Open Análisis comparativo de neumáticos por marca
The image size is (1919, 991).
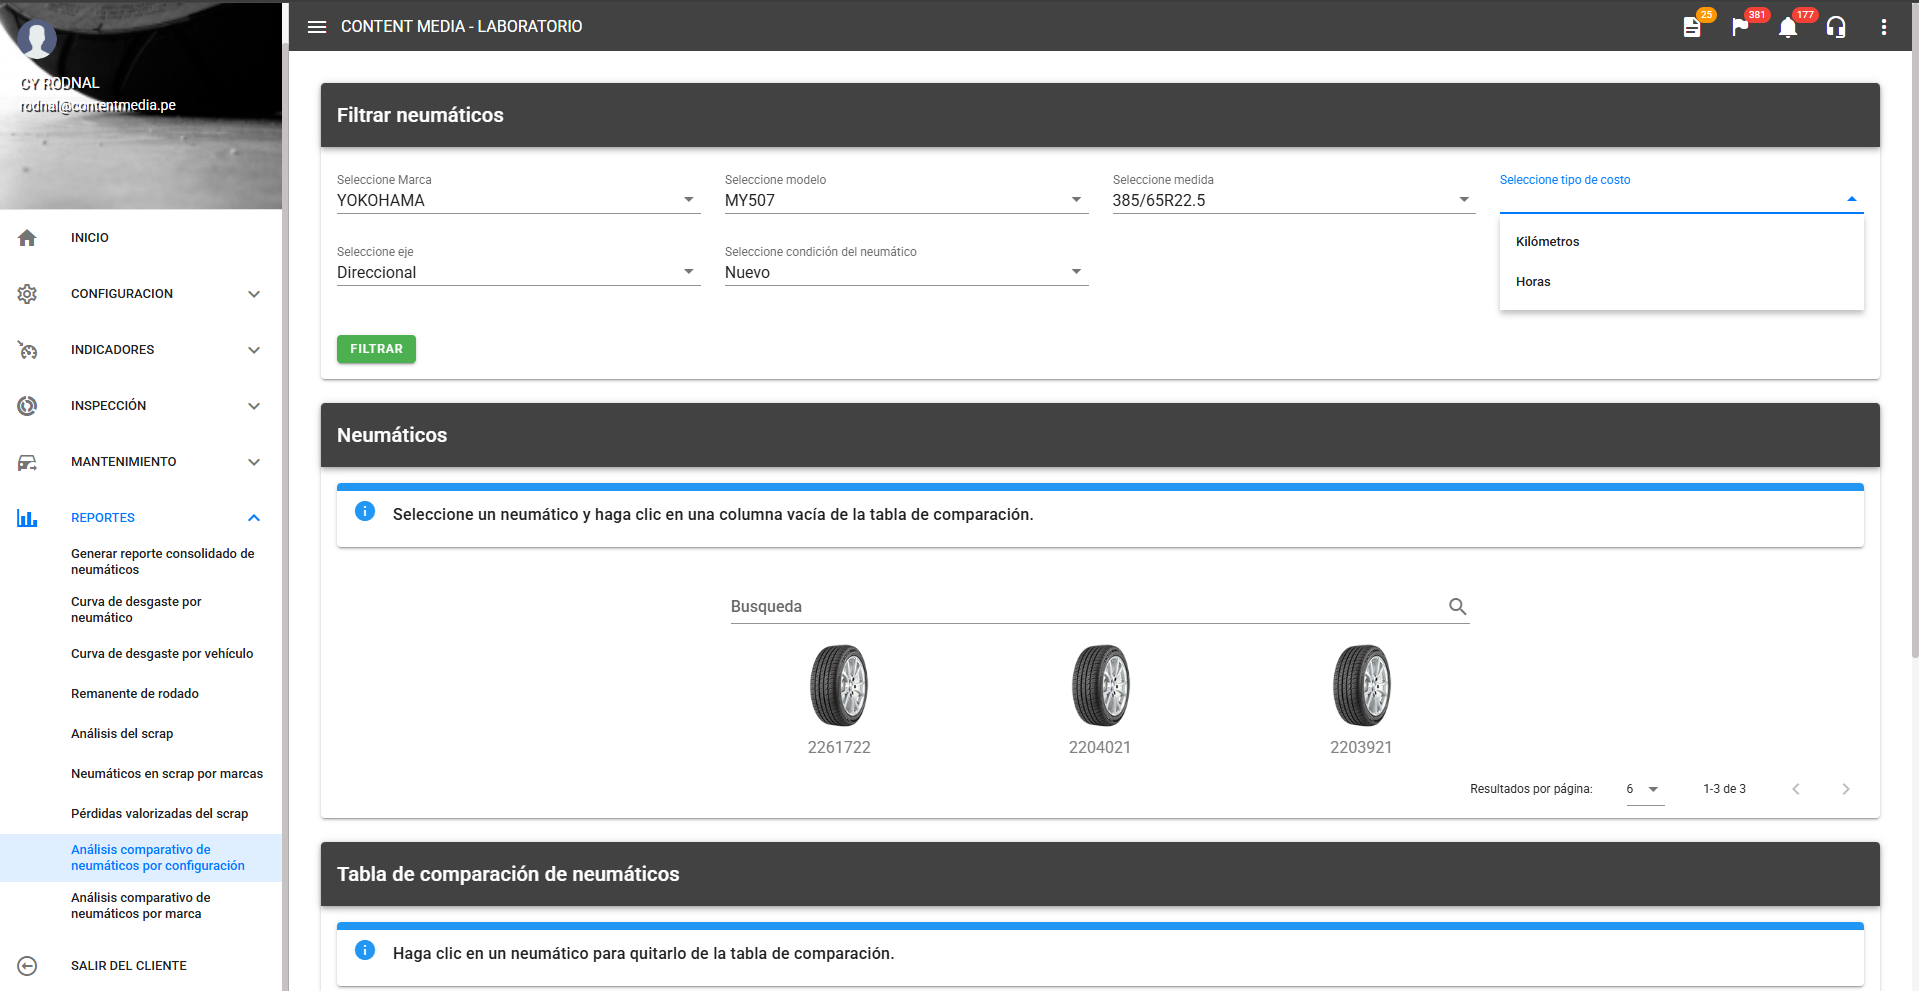[141, 906]
